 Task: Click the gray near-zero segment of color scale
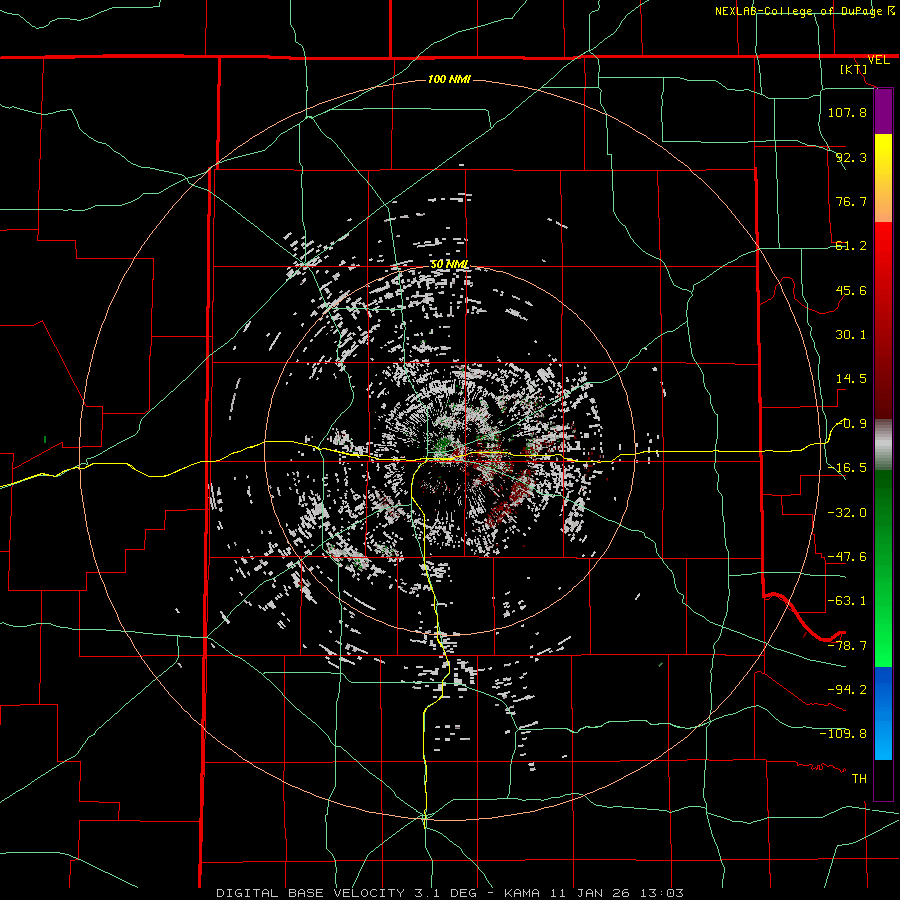[x=883, y=445]
